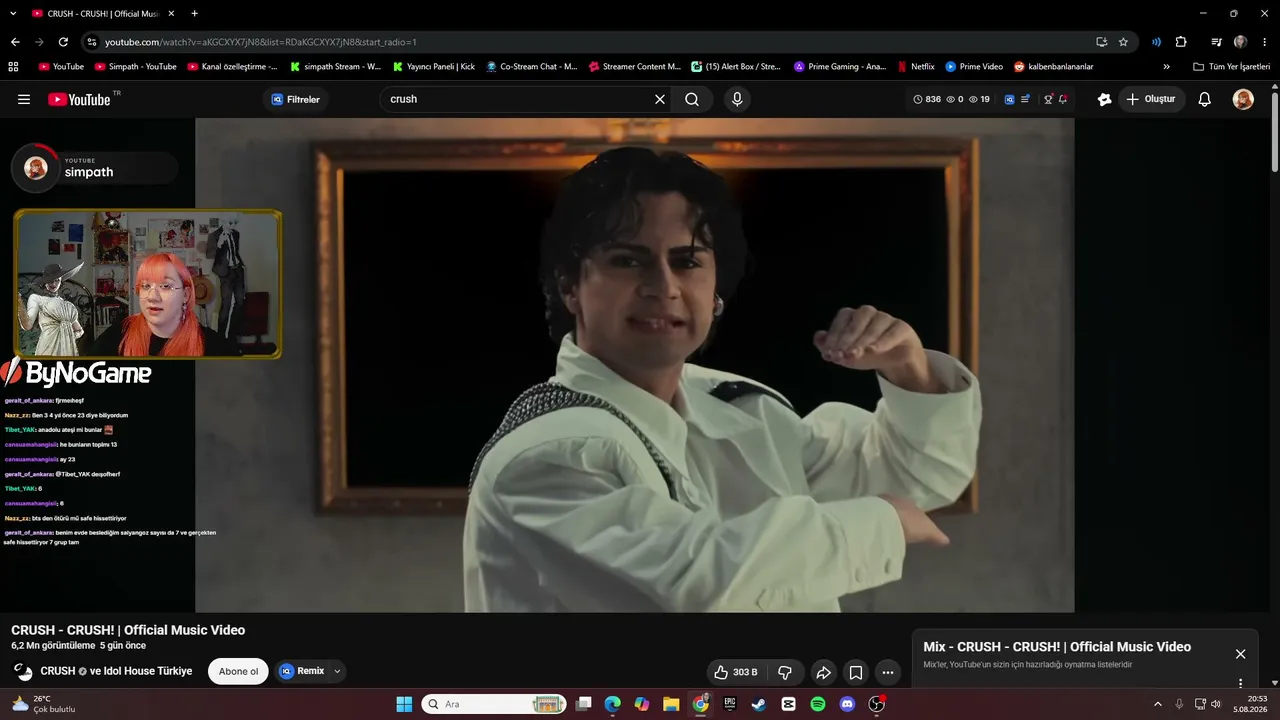Image resolution: width=1280 pixels, height=720 pixels.
Task: Click the Remix button
Action: [x=302, y=671]
